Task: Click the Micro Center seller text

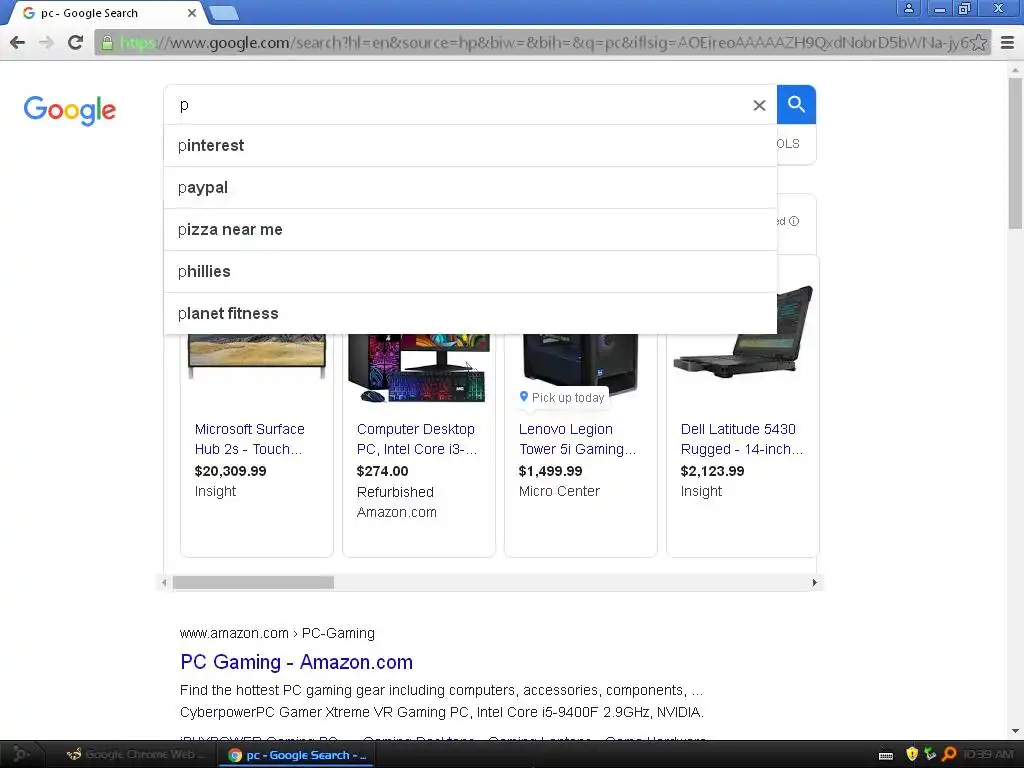Action: pyautogui.click(x=559, y=491)
